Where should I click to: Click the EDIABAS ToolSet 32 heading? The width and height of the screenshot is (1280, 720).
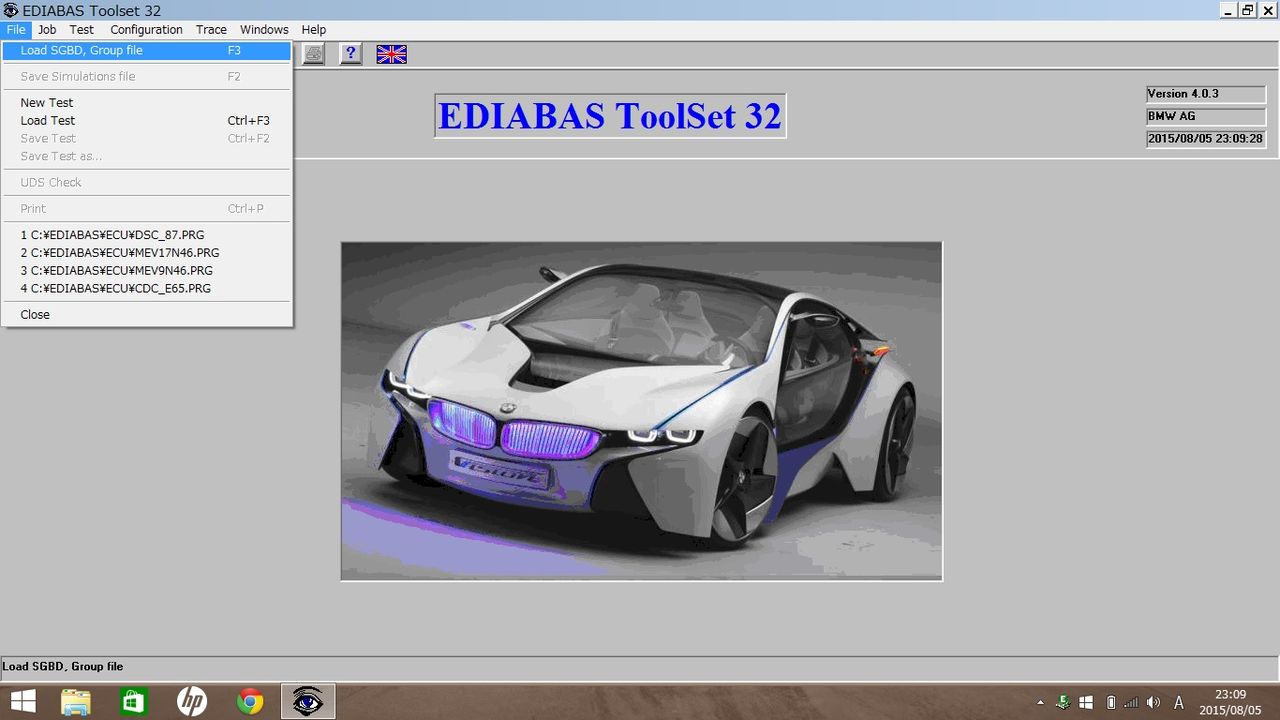point(610,116)
